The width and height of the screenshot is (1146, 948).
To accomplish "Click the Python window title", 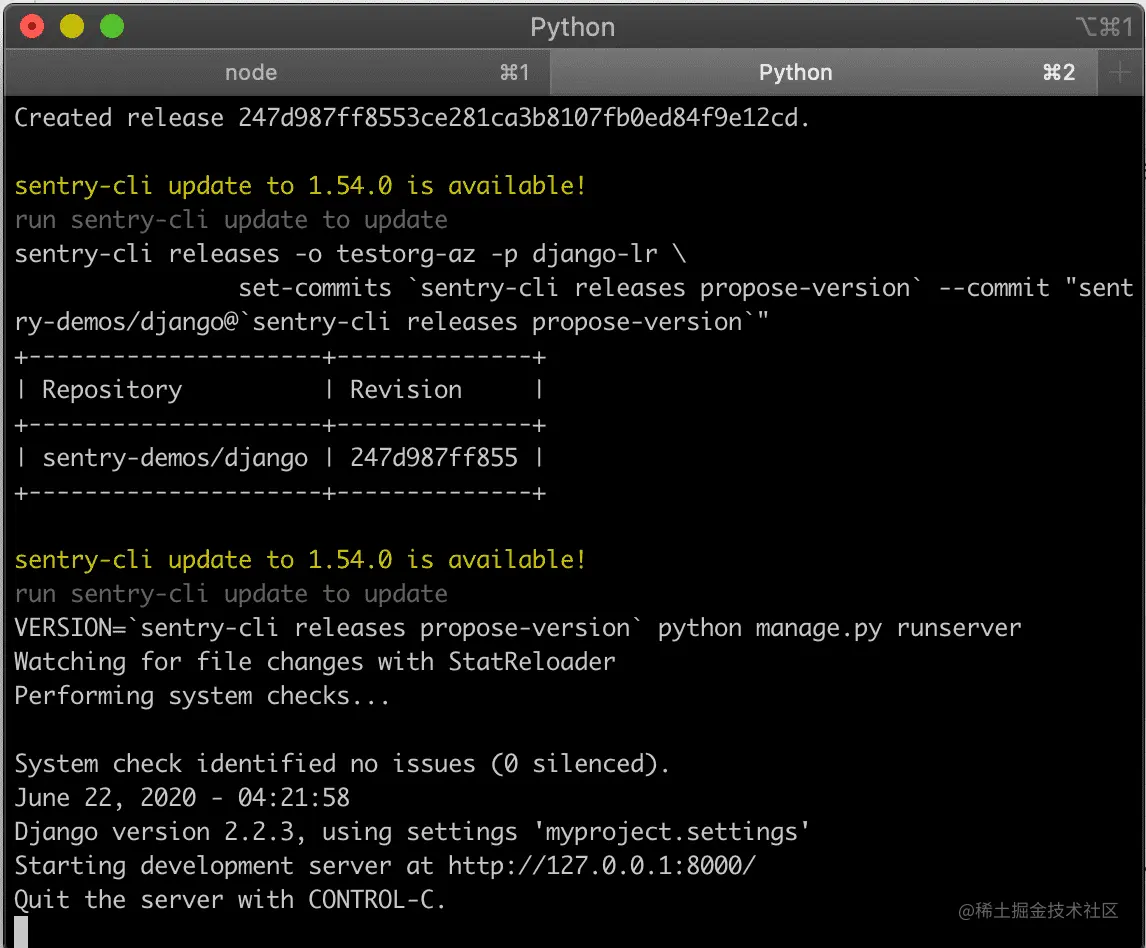I will (572, 27).
